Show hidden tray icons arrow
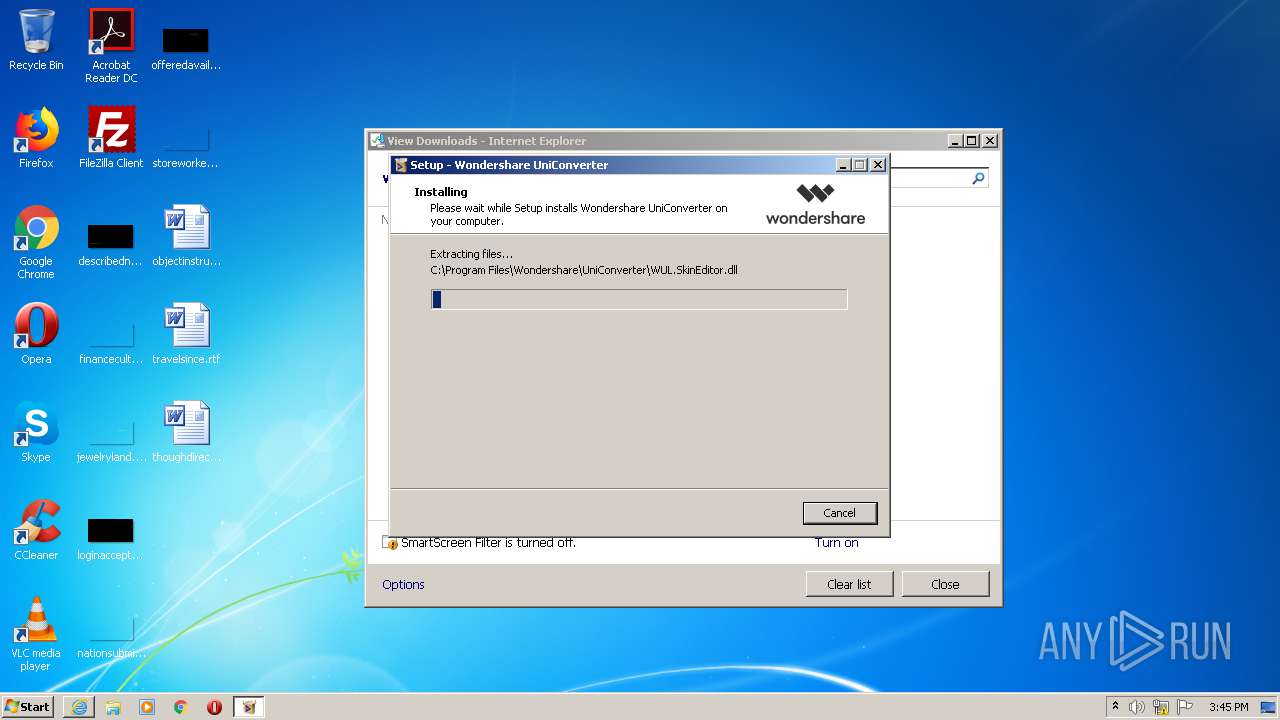The width and height of the screenshot is (1280, 720). (1115, 707)
